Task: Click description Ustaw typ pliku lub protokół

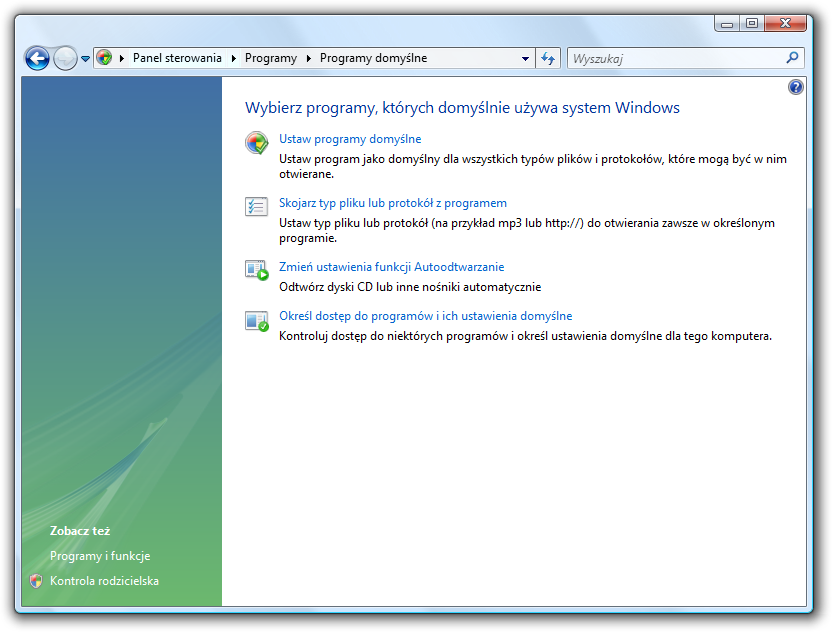Action: [x=527, y=230]
